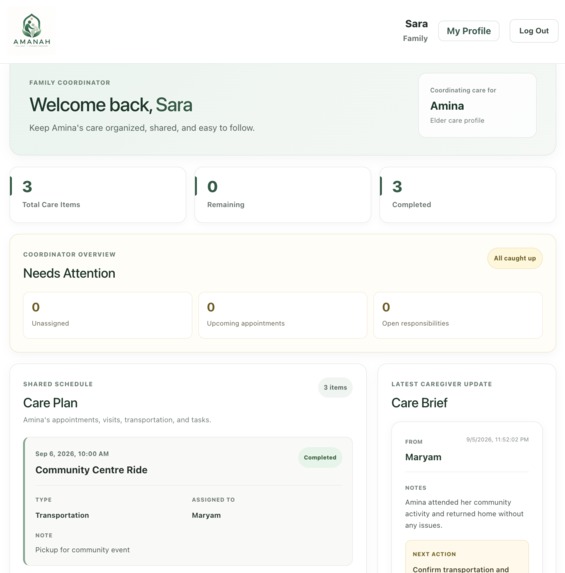Image resolution: width=565 pixels, height=573 pixels.
Task: Select the FAMILY COORDINATOR label
Action: (x=70, y=83)
